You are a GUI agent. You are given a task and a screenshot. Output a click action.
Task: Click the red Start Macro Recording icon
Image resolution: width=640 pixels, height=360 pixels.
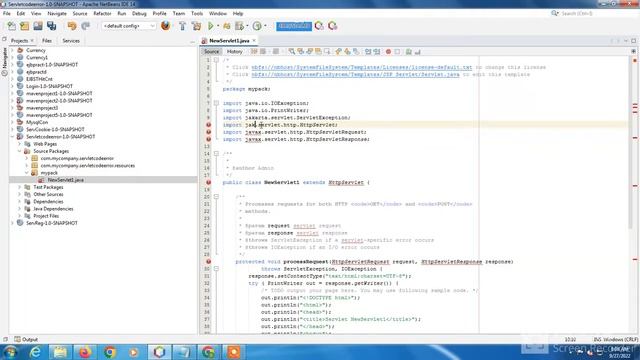[x=388, y=51]
